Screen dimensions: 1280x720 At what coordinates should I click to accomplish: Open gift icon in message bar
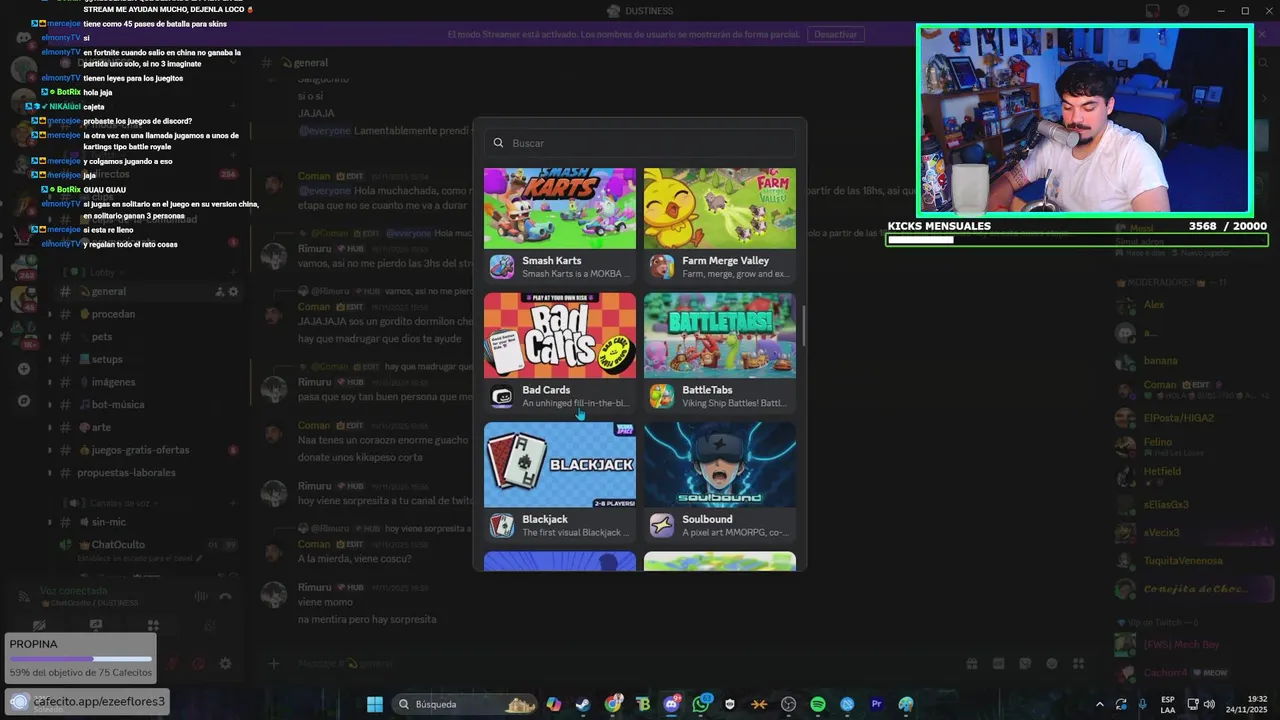[971, 663]
